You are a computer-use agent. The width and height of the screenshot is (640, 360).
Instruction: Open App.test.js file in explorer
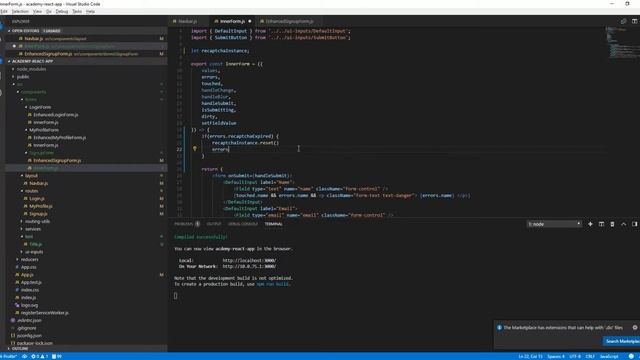[31, 282]
